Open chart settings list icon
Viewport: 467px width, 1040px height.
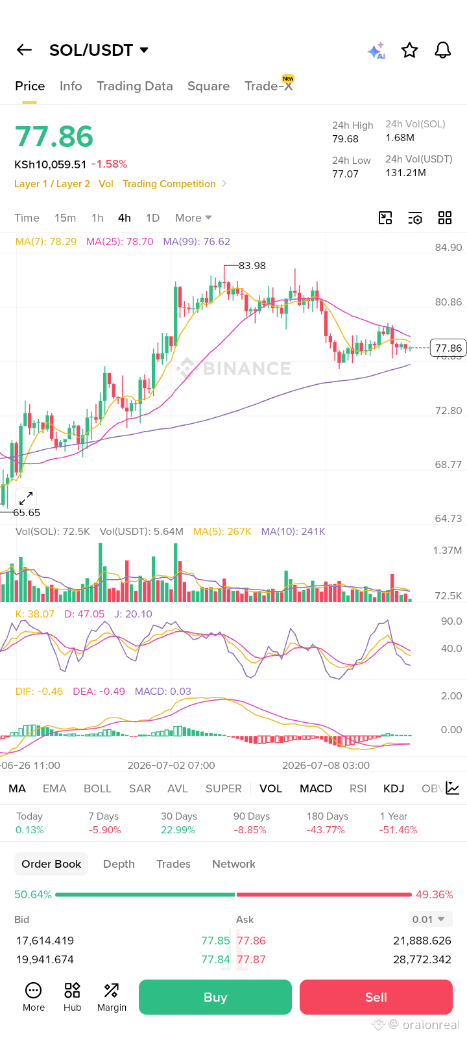pyautogui.click(x=415, y=218)
